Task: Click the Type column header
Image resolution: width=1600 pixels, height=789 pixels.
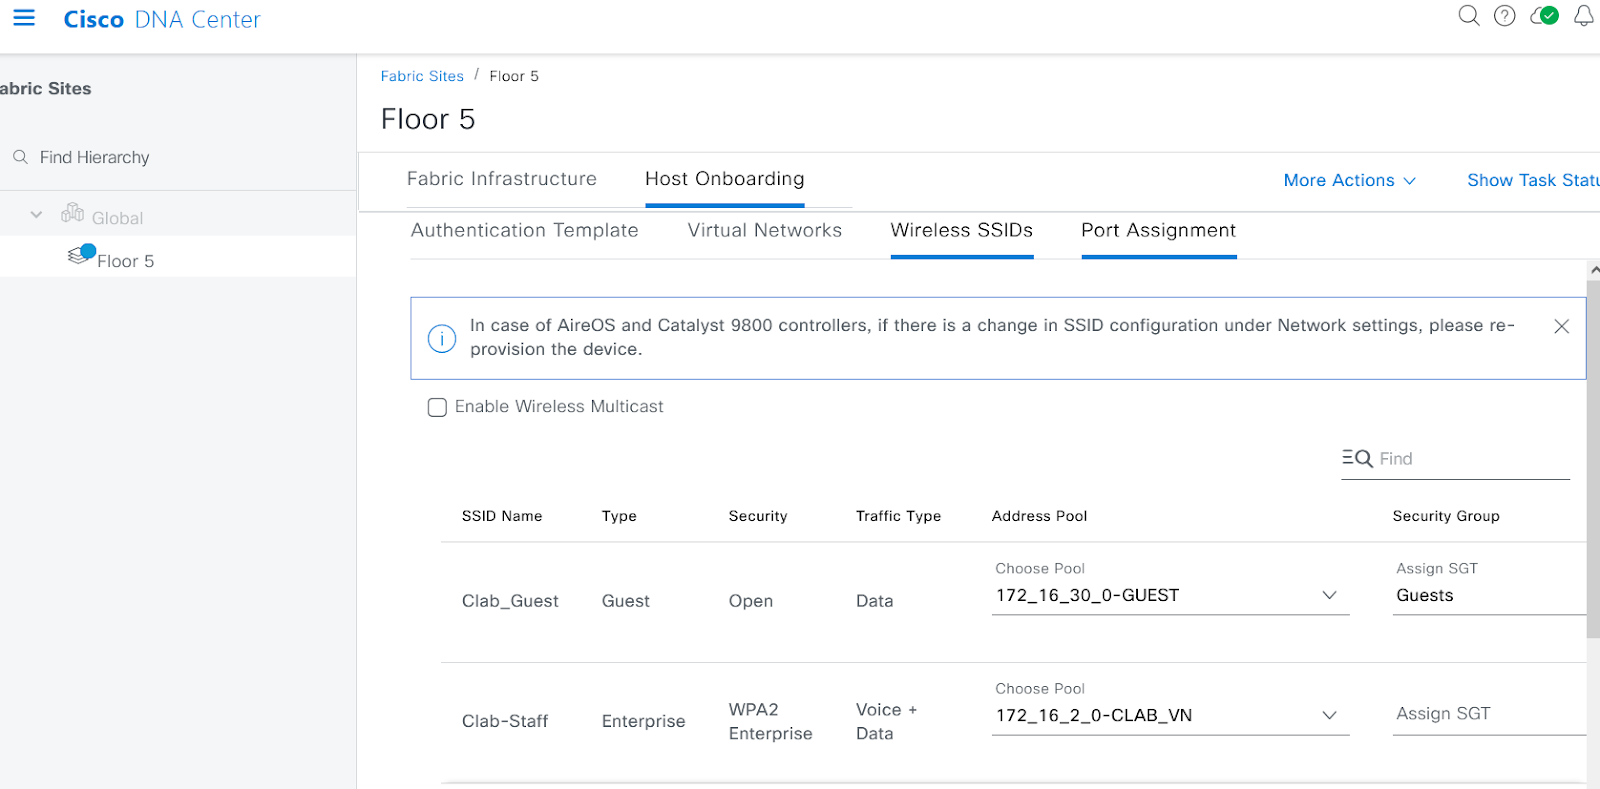Action: [619, 516]
